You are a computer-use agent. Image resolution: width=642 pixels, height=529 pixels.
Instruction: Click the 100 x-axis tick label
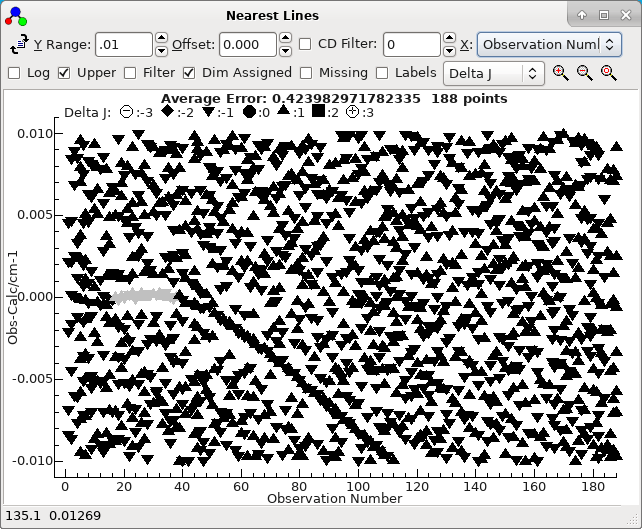coord(358,486)
